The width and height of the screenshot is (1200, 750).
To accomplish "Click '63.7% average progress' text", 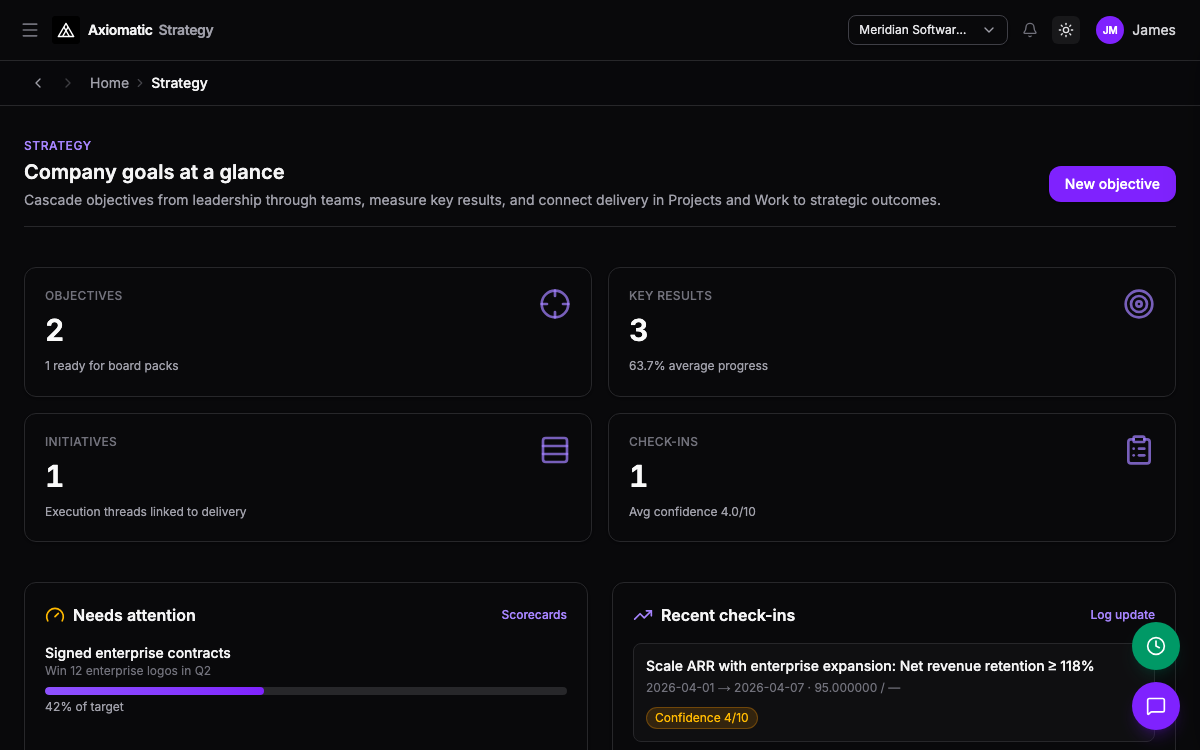I will pyautogui.click(x=698, y=366).
